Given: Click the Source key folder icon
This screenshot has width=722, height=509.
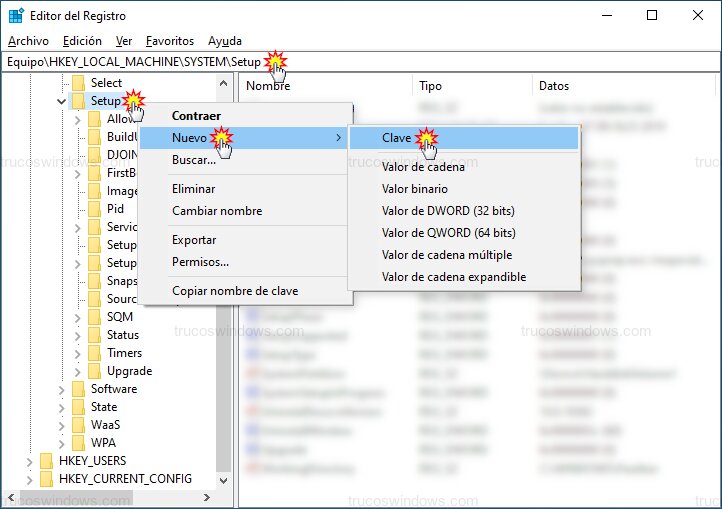Looking at the screenshot, I should pos(94,299).
